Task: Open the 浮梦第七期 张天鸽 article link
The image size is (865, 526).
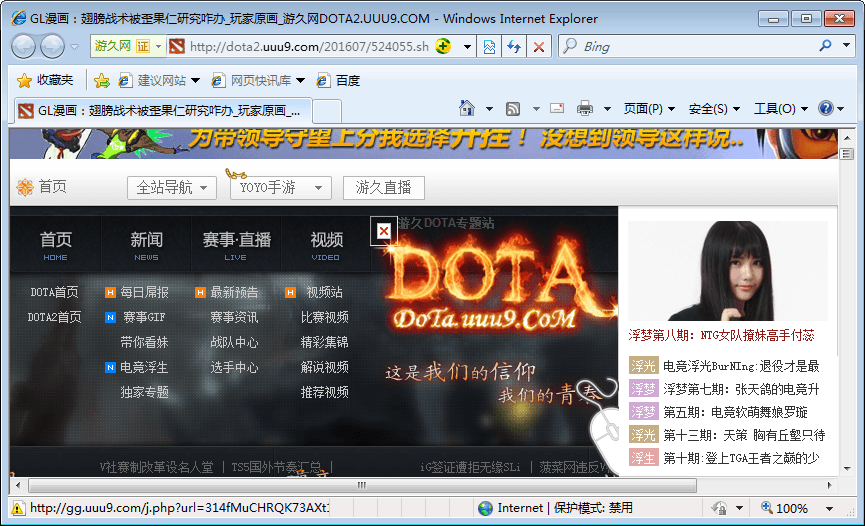Action: [741, 389]
